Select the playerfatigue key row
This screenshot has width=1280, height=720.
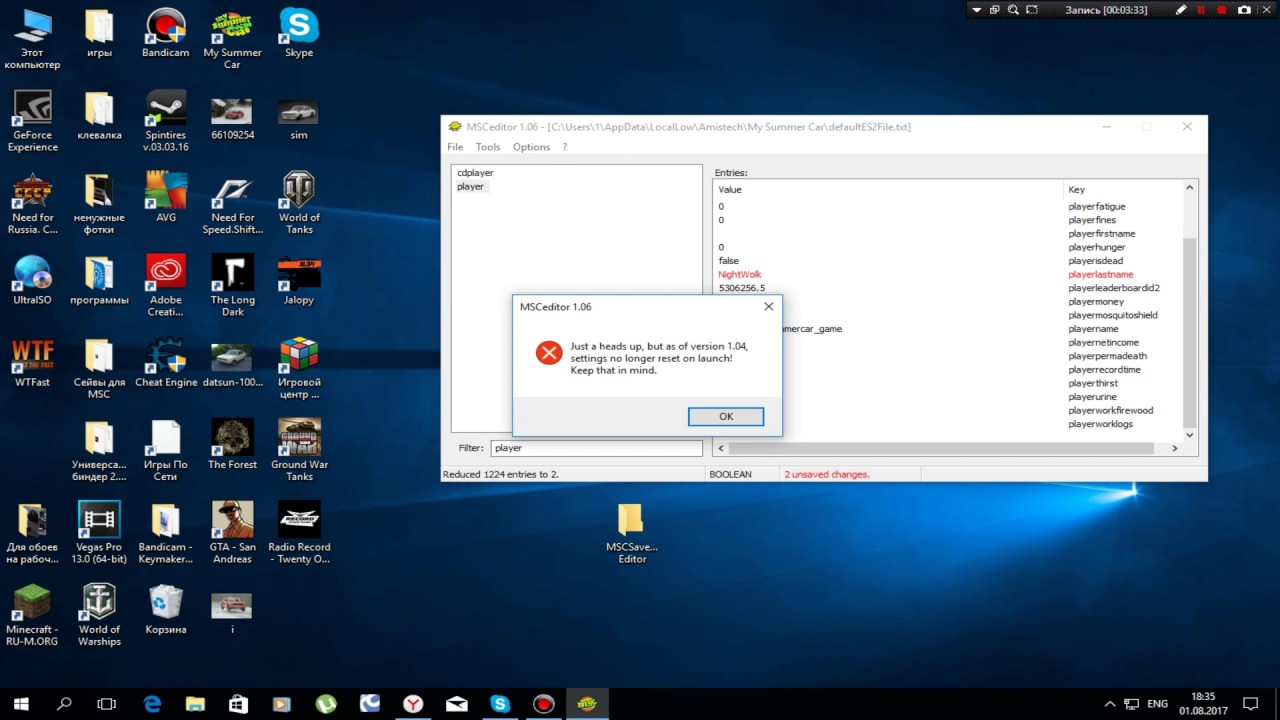1096,206
